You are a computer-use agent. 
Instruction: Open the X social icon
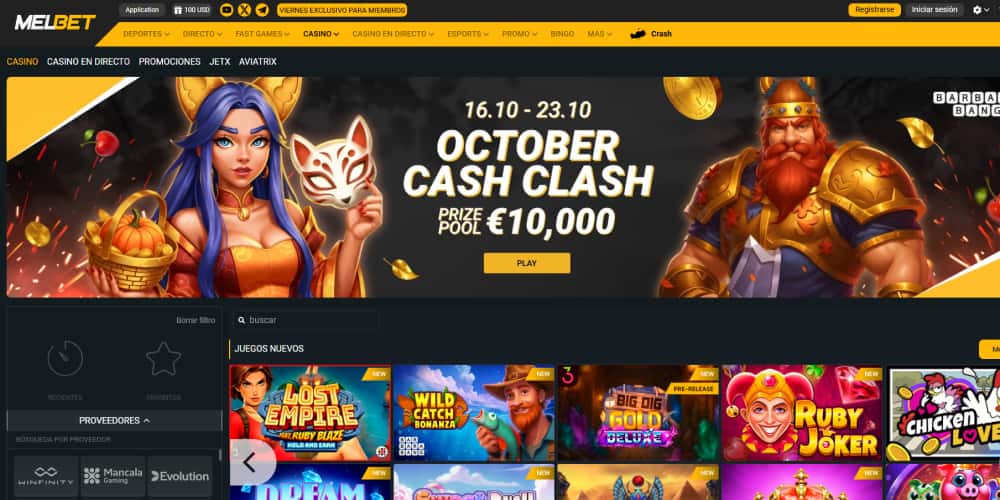(x=244, y=10)
